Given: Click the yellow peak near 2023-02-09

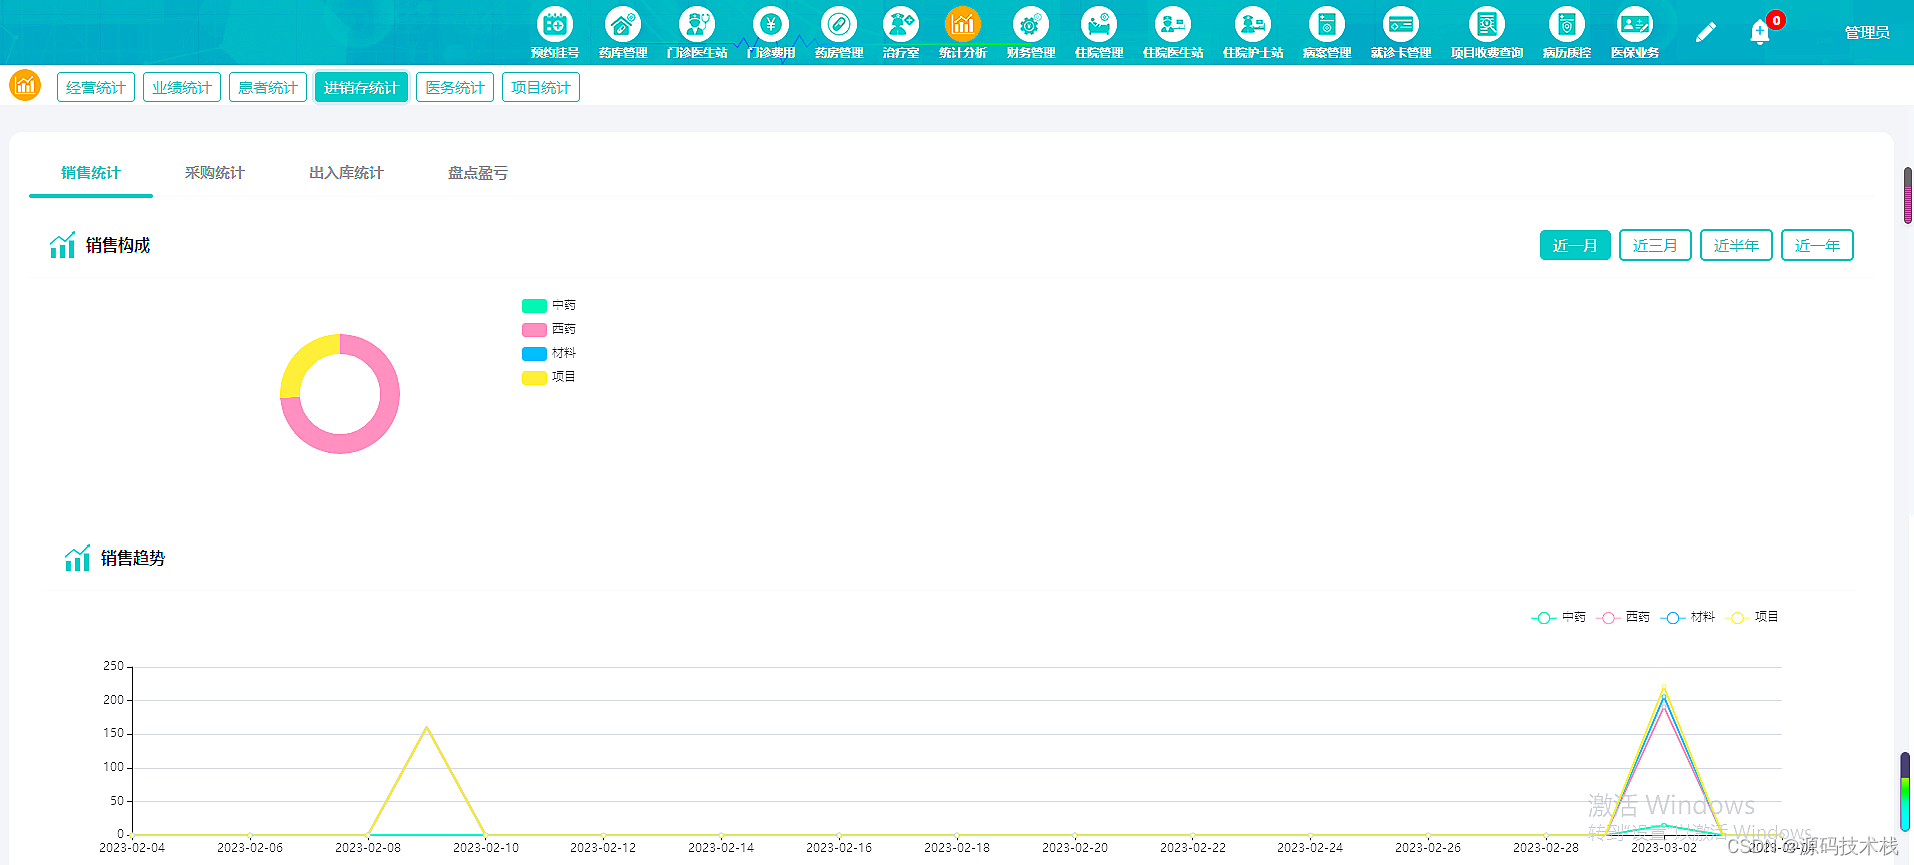Looking at the screenshot, I should click(427, 728).
